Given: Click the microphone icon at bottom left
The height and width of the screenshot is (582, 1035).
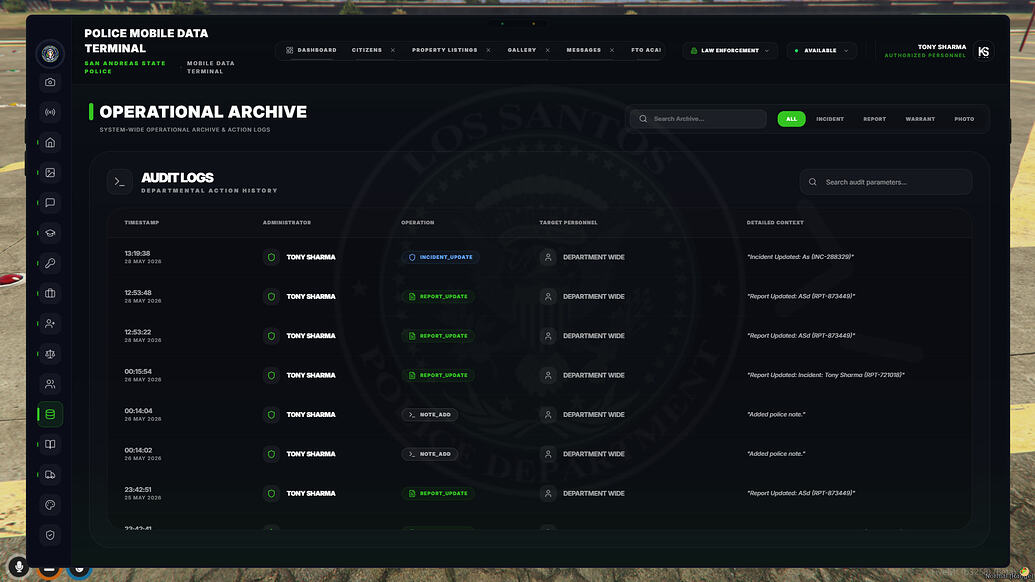Looking at the screenshot, I should (18, 567).
